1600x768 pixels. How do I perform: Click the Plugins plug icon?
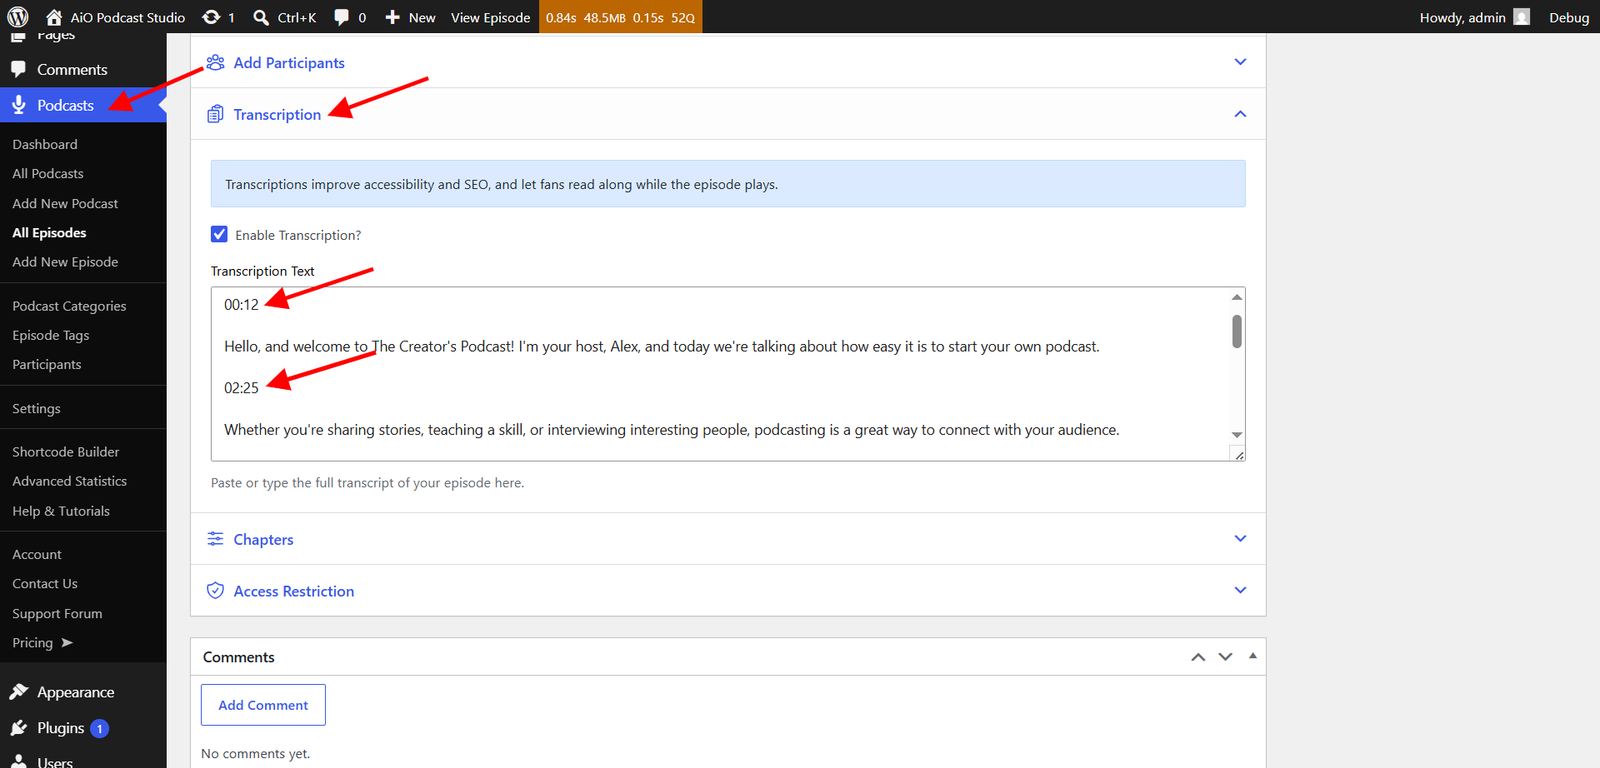tap(19, 728)
